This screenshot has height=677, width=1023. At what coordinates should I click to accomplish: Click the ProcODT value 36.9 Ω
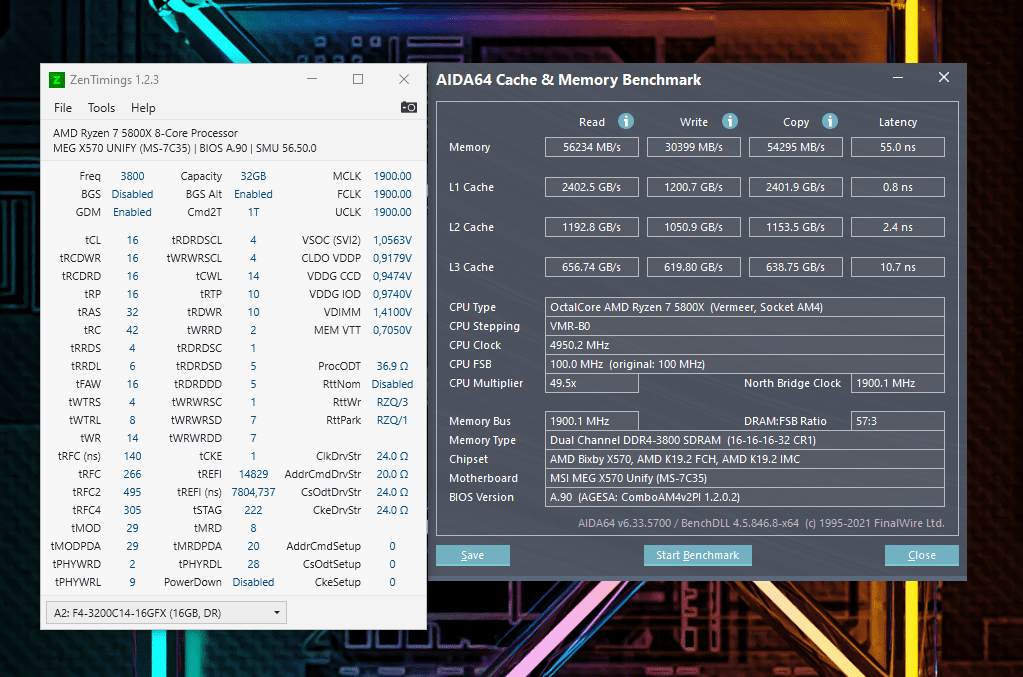392,366
